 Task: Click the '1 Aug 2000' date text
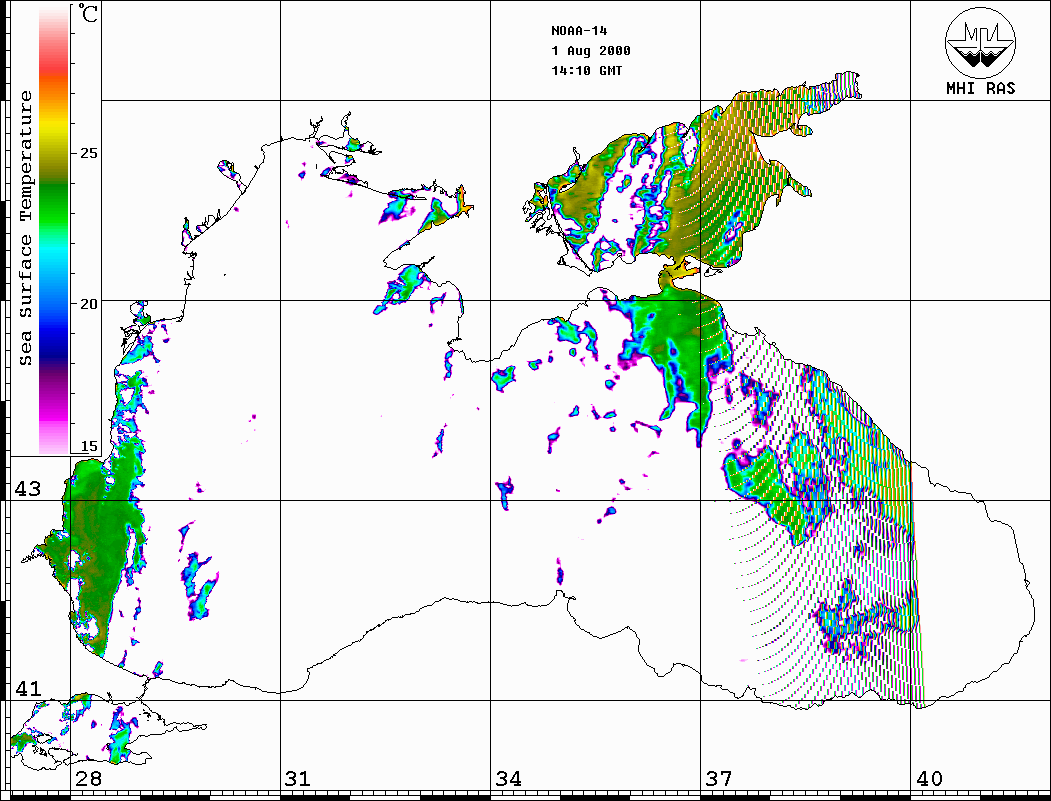(591, 51)
